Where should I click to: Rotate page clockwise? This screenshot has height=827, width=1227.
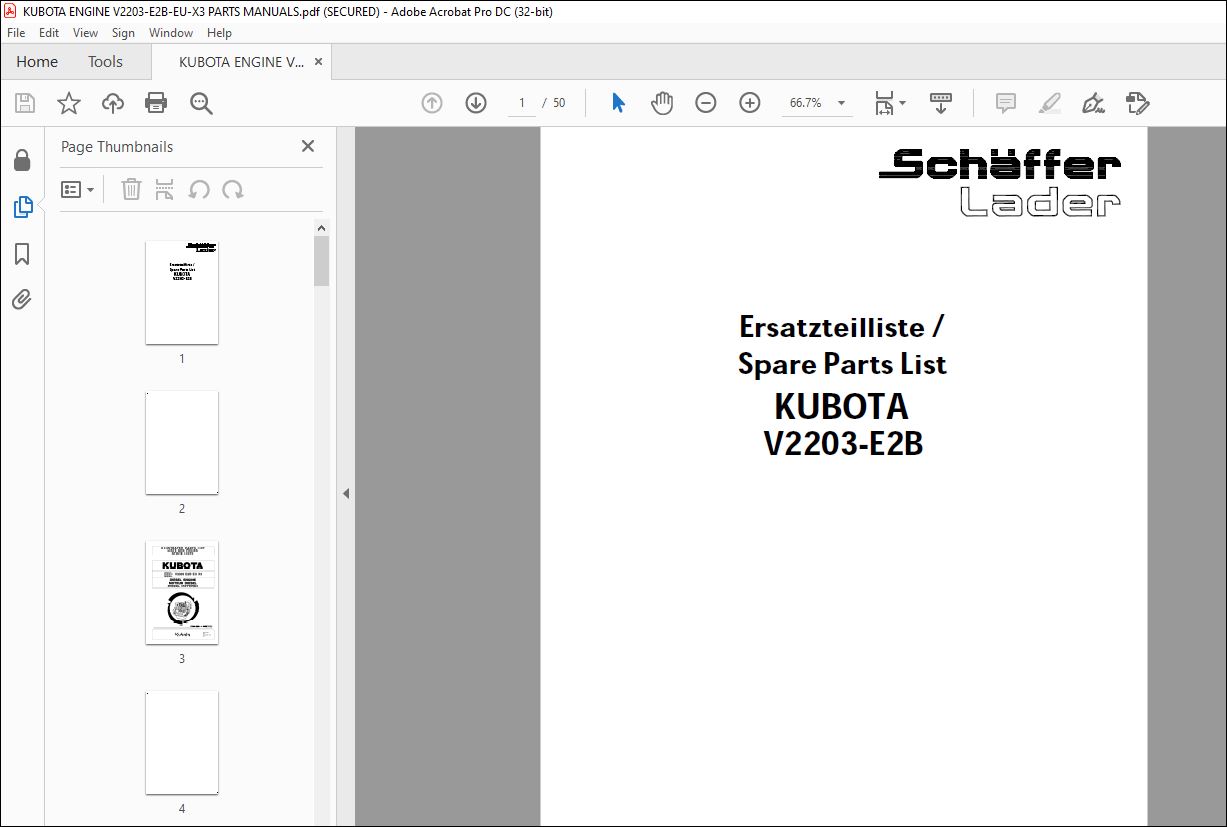click(x=233, y=189)
